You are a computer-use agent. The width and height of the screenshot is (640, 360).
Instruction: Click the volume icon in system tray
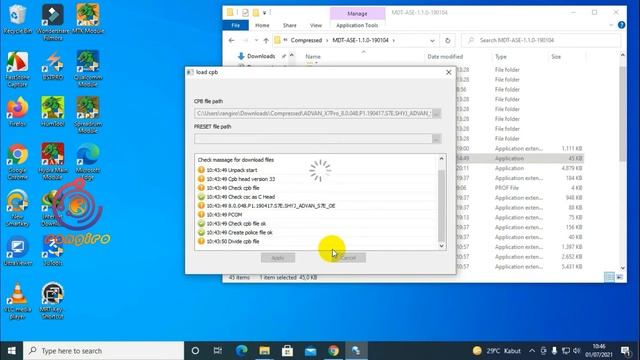pyautogui.click(x=576, y=351)
